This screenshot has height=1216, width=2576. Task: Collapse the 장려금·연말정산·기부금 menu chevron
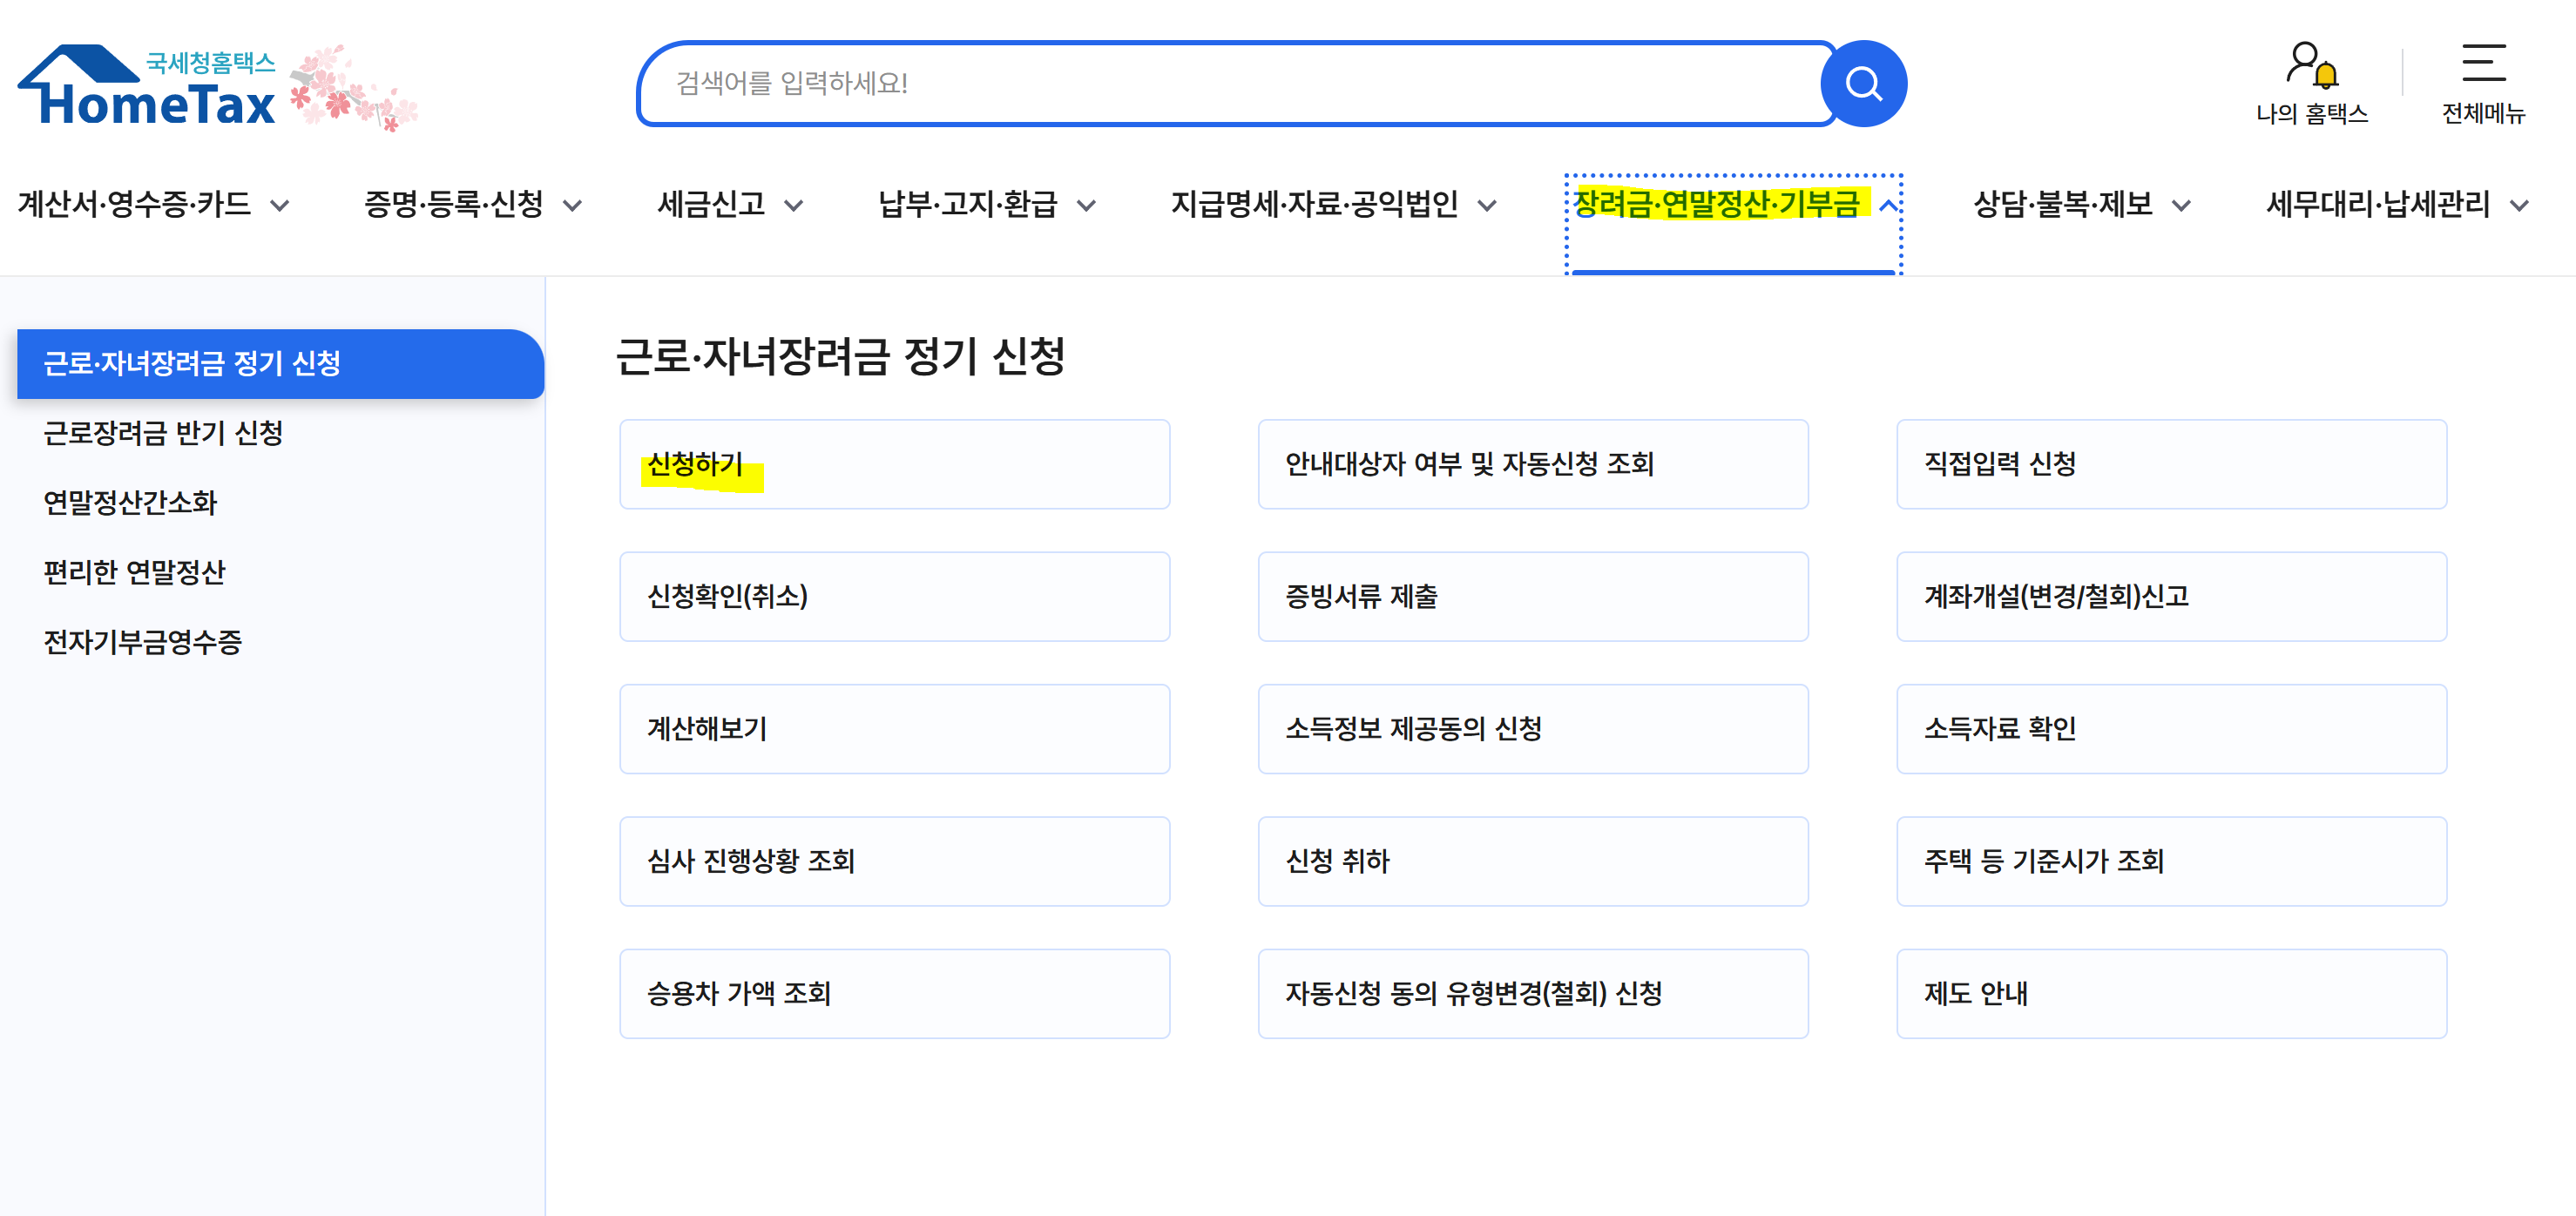point(1886,205)
